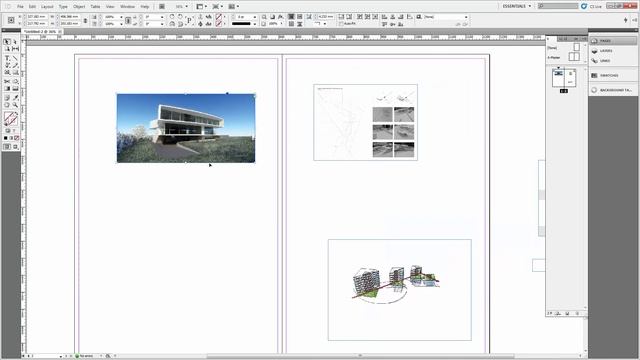Click the Fill color swatch in control bar
The width and height of the screenshot is (640, 360).
pyautogui.click(x=219, y=17)
